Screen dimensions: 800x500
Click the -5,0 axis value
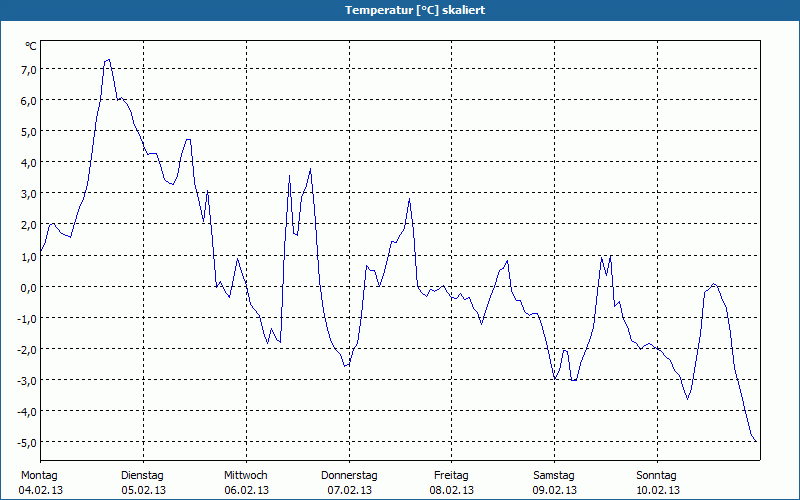click(27, 443)
